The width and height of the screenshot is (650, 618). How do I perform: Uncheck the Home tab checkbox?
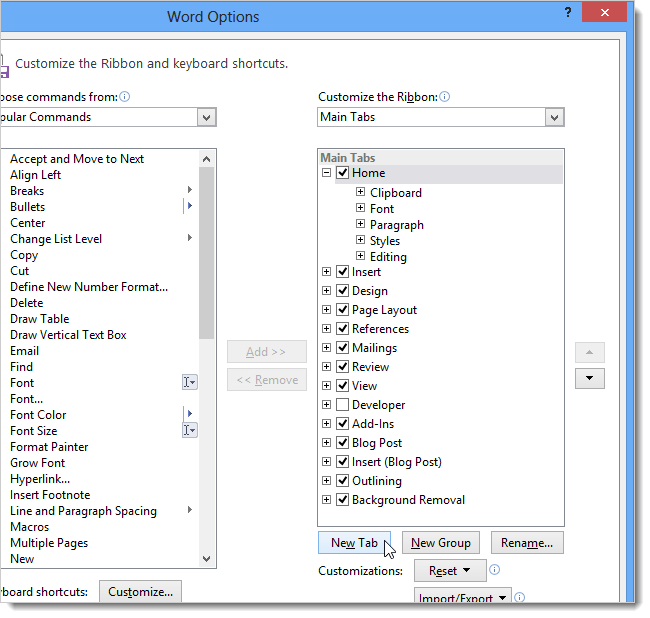[x=342, y=172]
